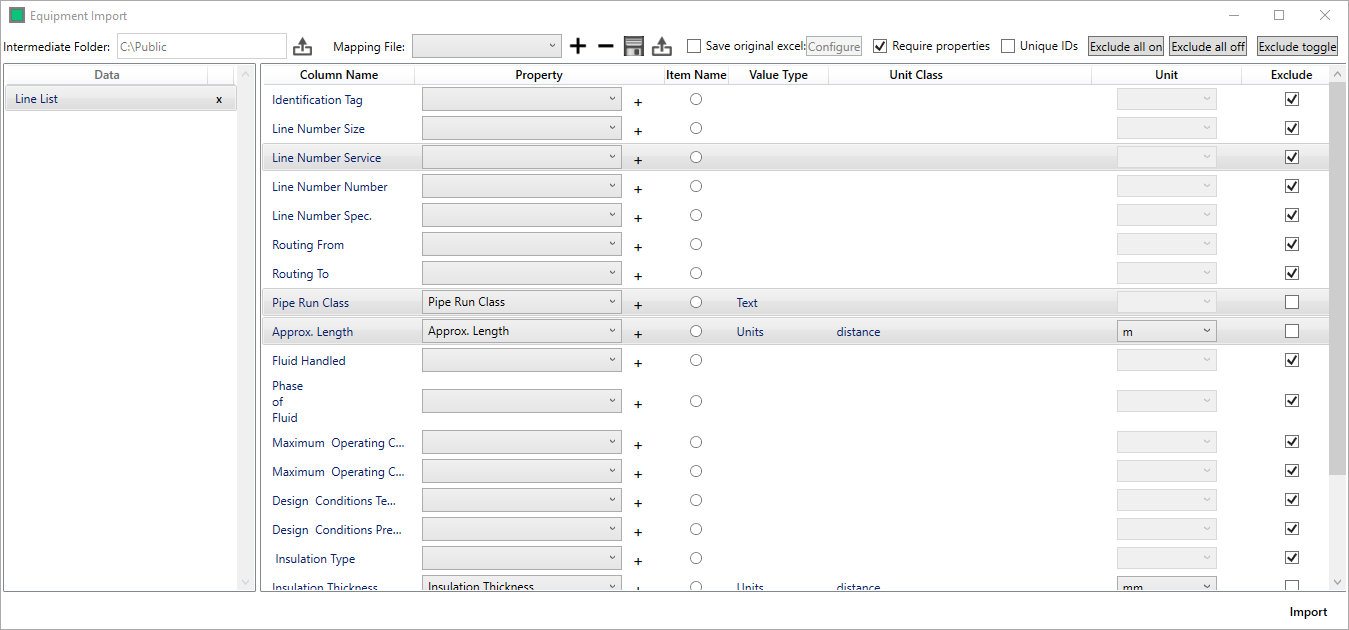This screenshot has width=1349, height=630.
Task: Open the Unit dropdown for Approx. Length
Action: (1166, 331)
